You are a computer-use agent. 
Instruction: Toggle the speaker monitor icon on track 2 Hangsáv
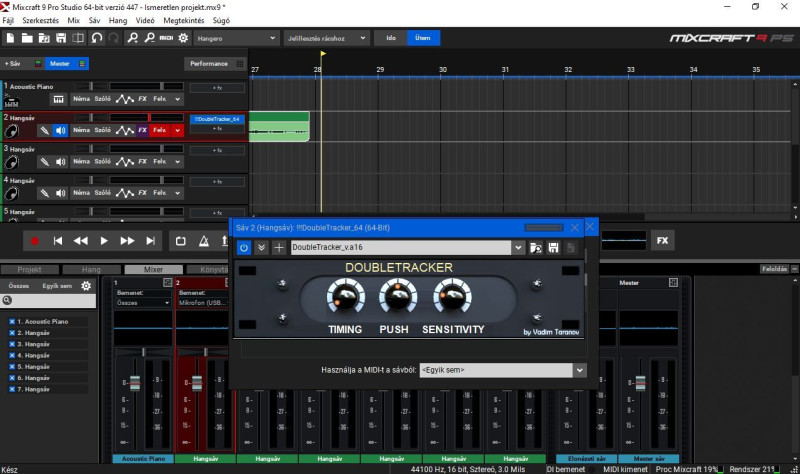pyautogui.click(x=60, y=131)
